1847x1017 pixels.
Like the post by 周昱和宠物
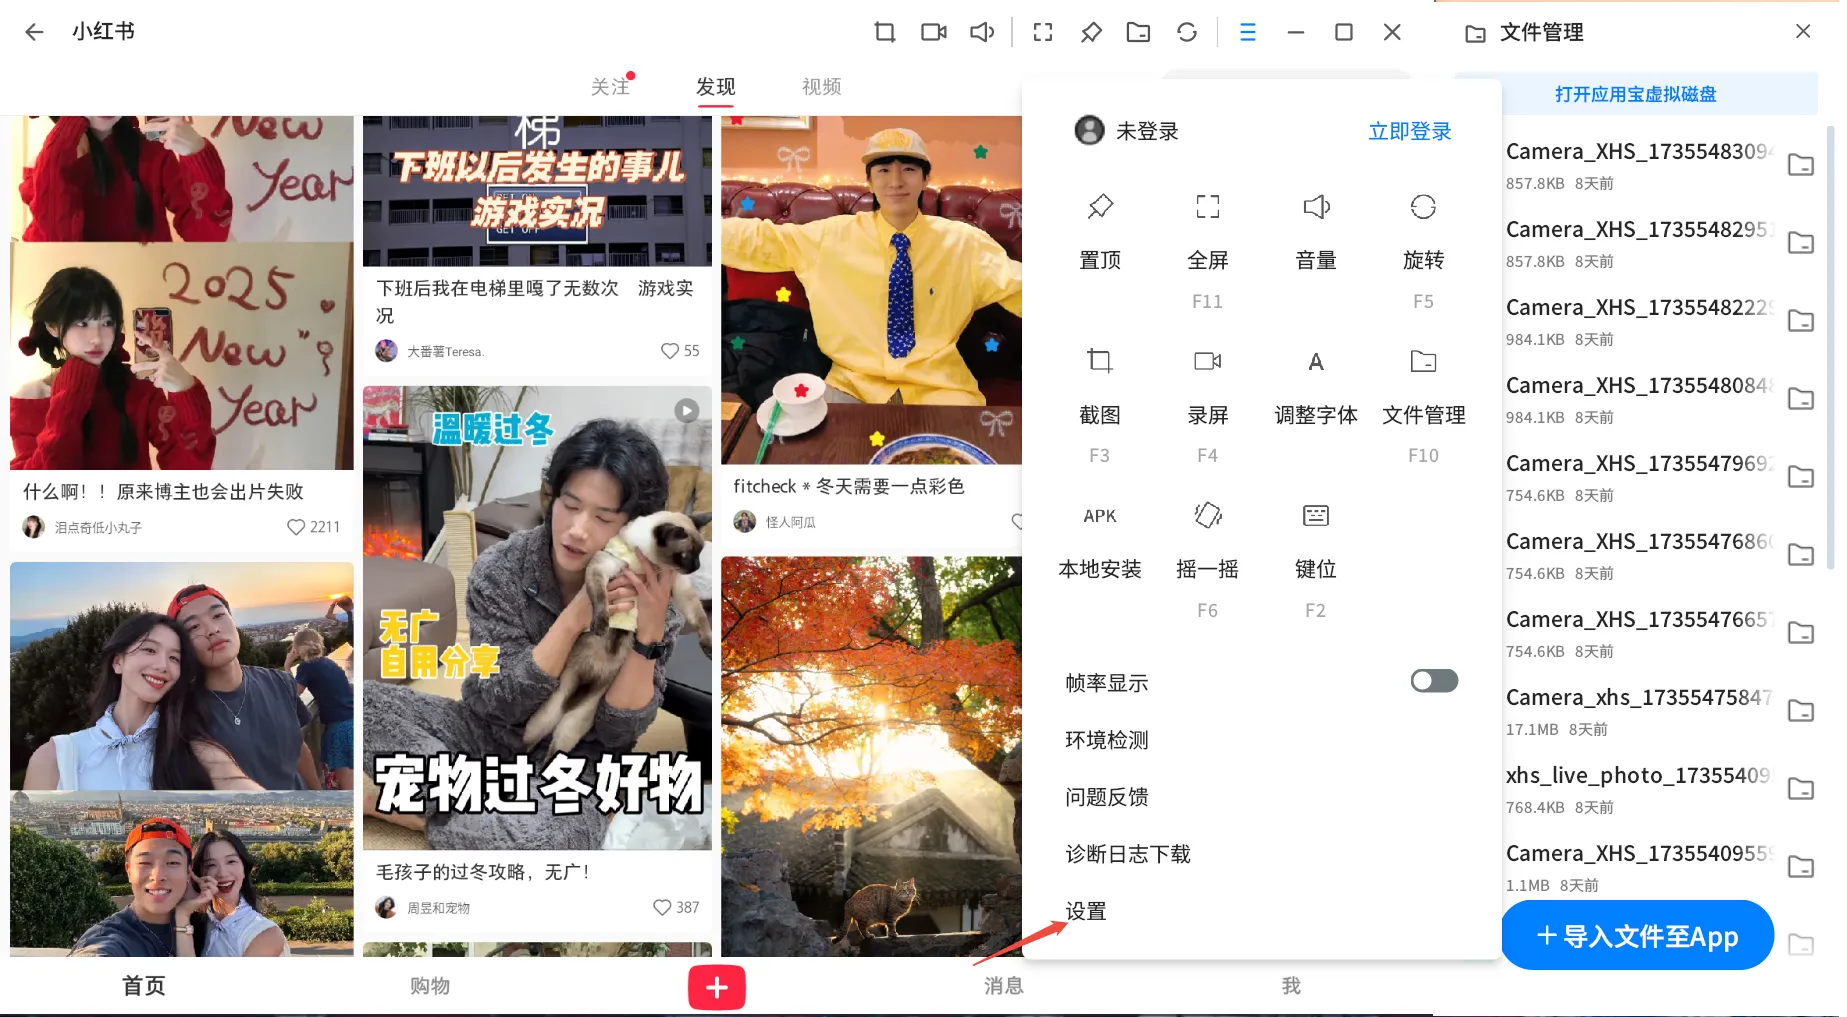pyautogui.click(x=662, y=907)
